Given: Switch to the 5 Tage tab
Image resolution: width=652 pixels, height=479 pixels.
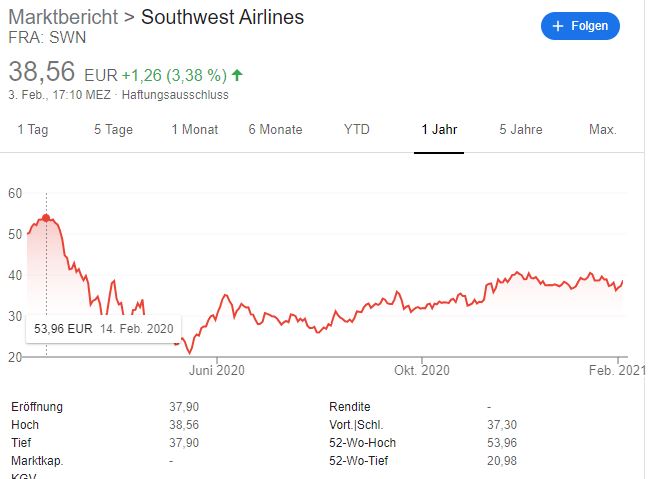Looking at the screenshot, I should pyautogui.click(x=114, y=129).
